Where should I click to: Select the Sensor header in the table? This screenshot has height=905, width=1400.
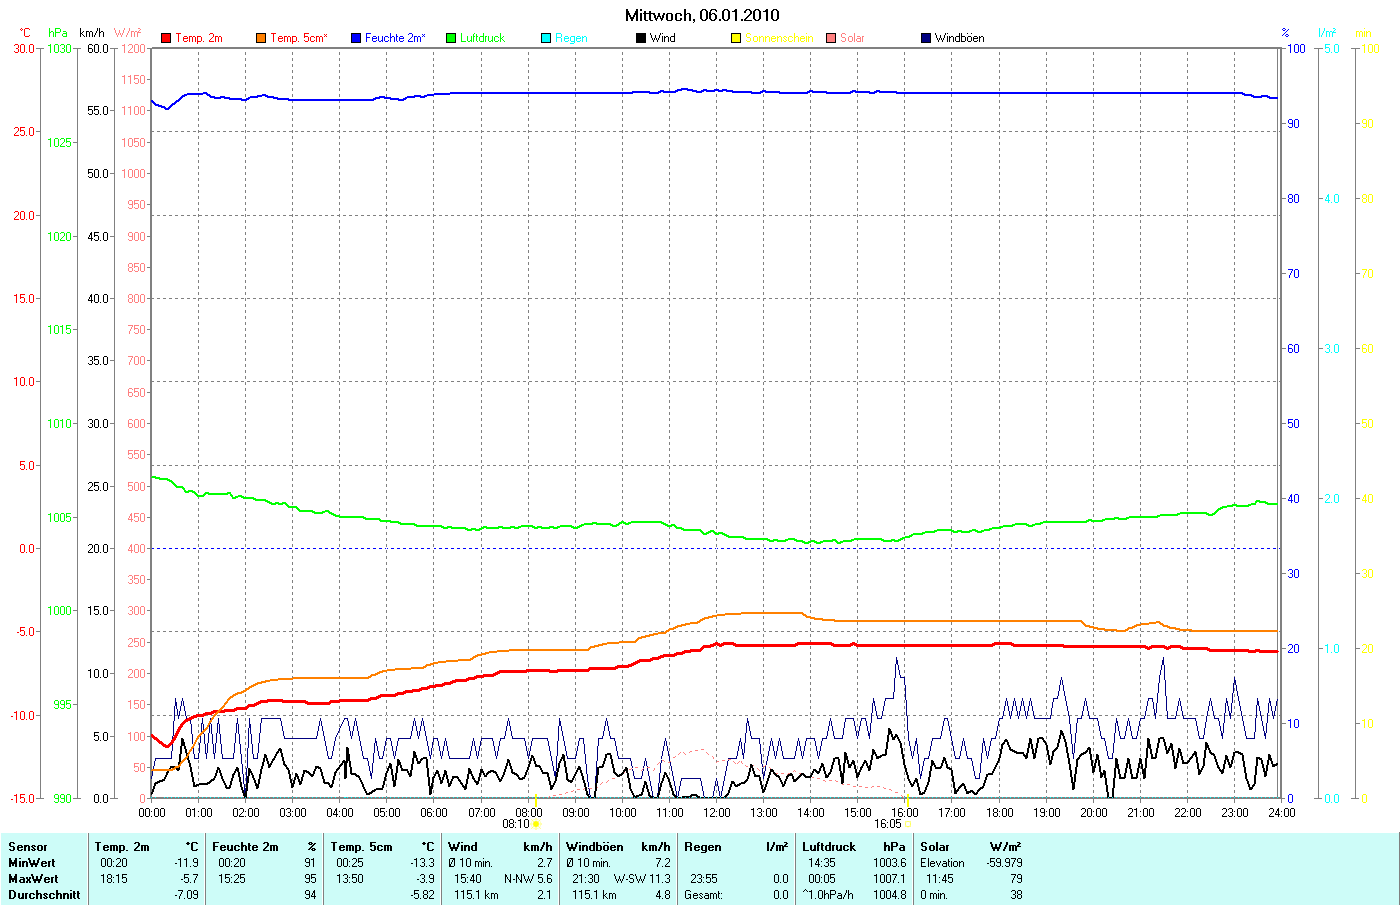[x=28, y=847]
